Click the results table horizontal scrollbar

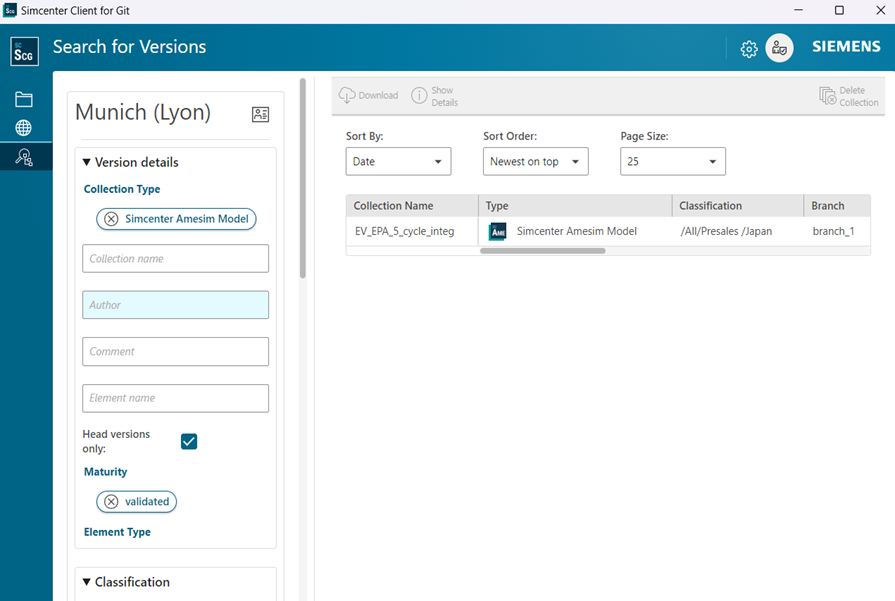pyautogui.click(x=543, y=251)
